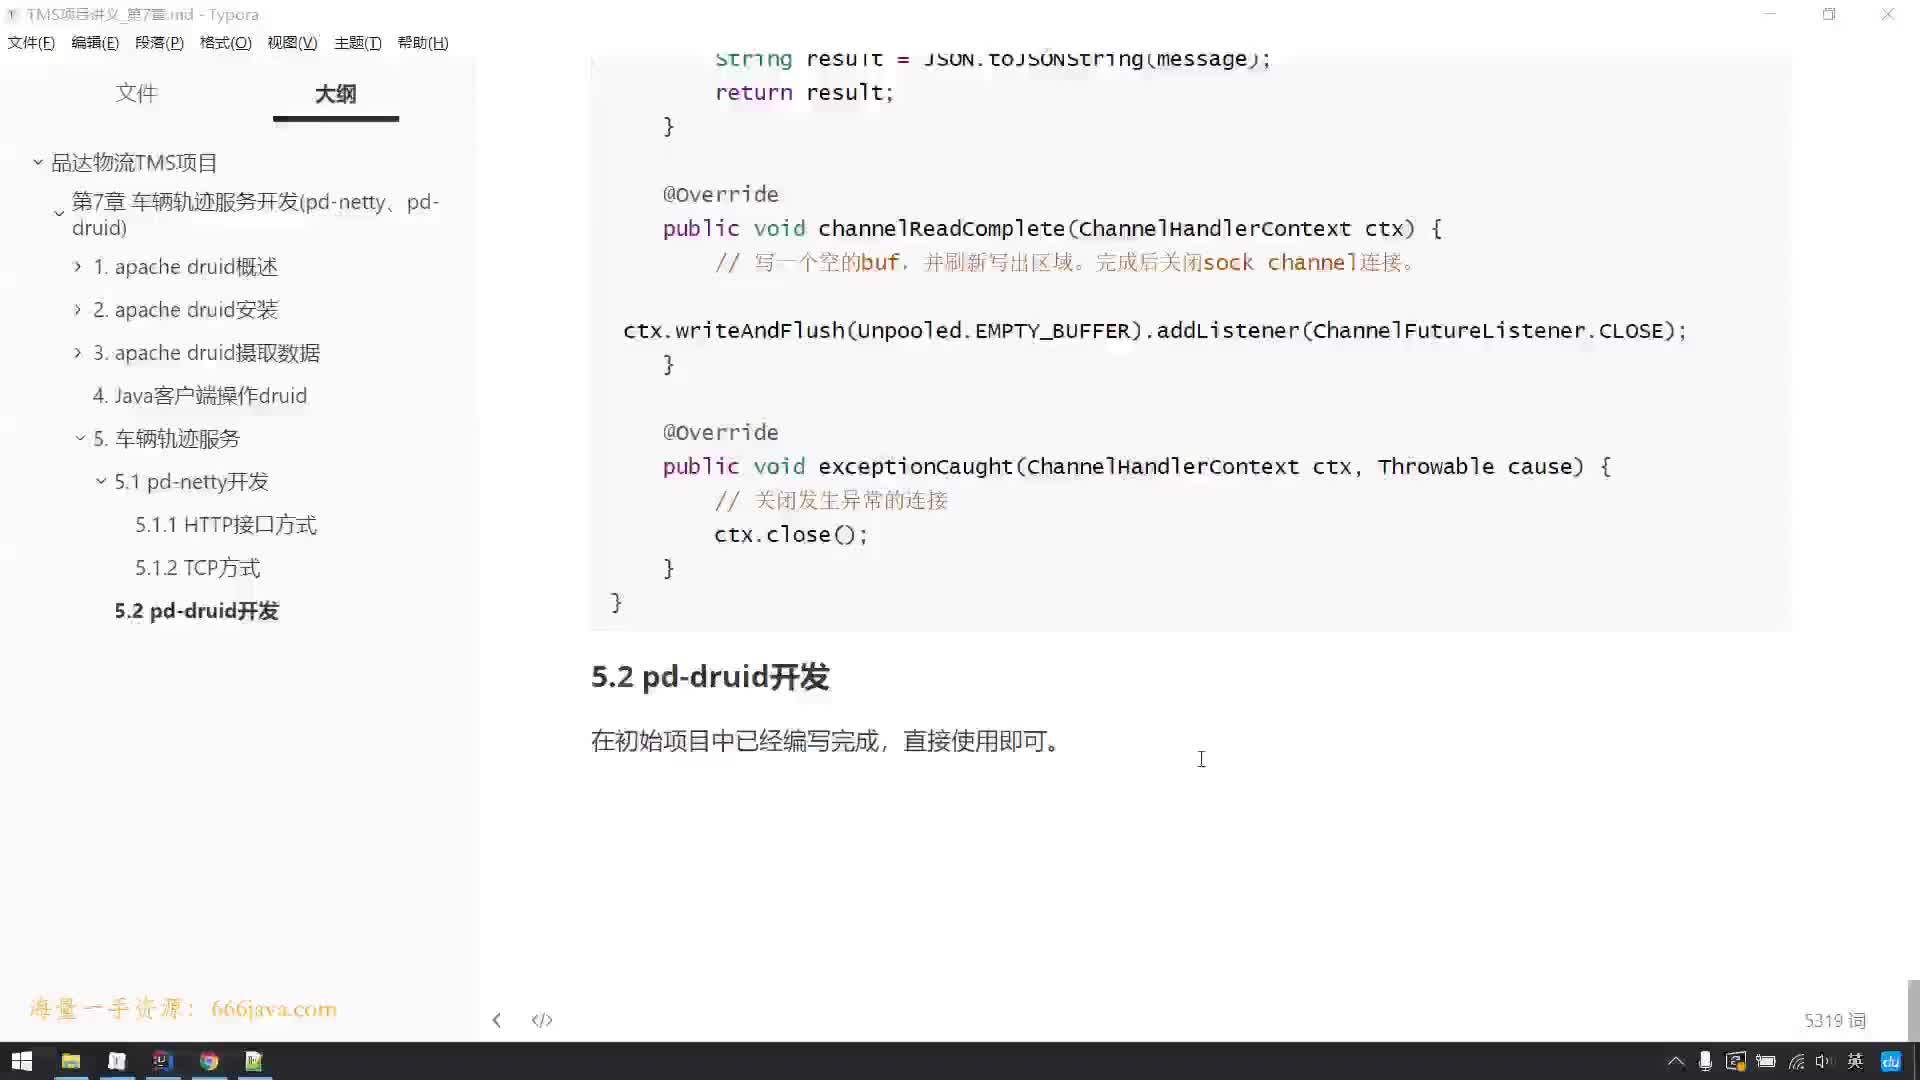The image size is (1920, 1080).
Task: Toggle source code mode icon
Action: [542, 1020]
